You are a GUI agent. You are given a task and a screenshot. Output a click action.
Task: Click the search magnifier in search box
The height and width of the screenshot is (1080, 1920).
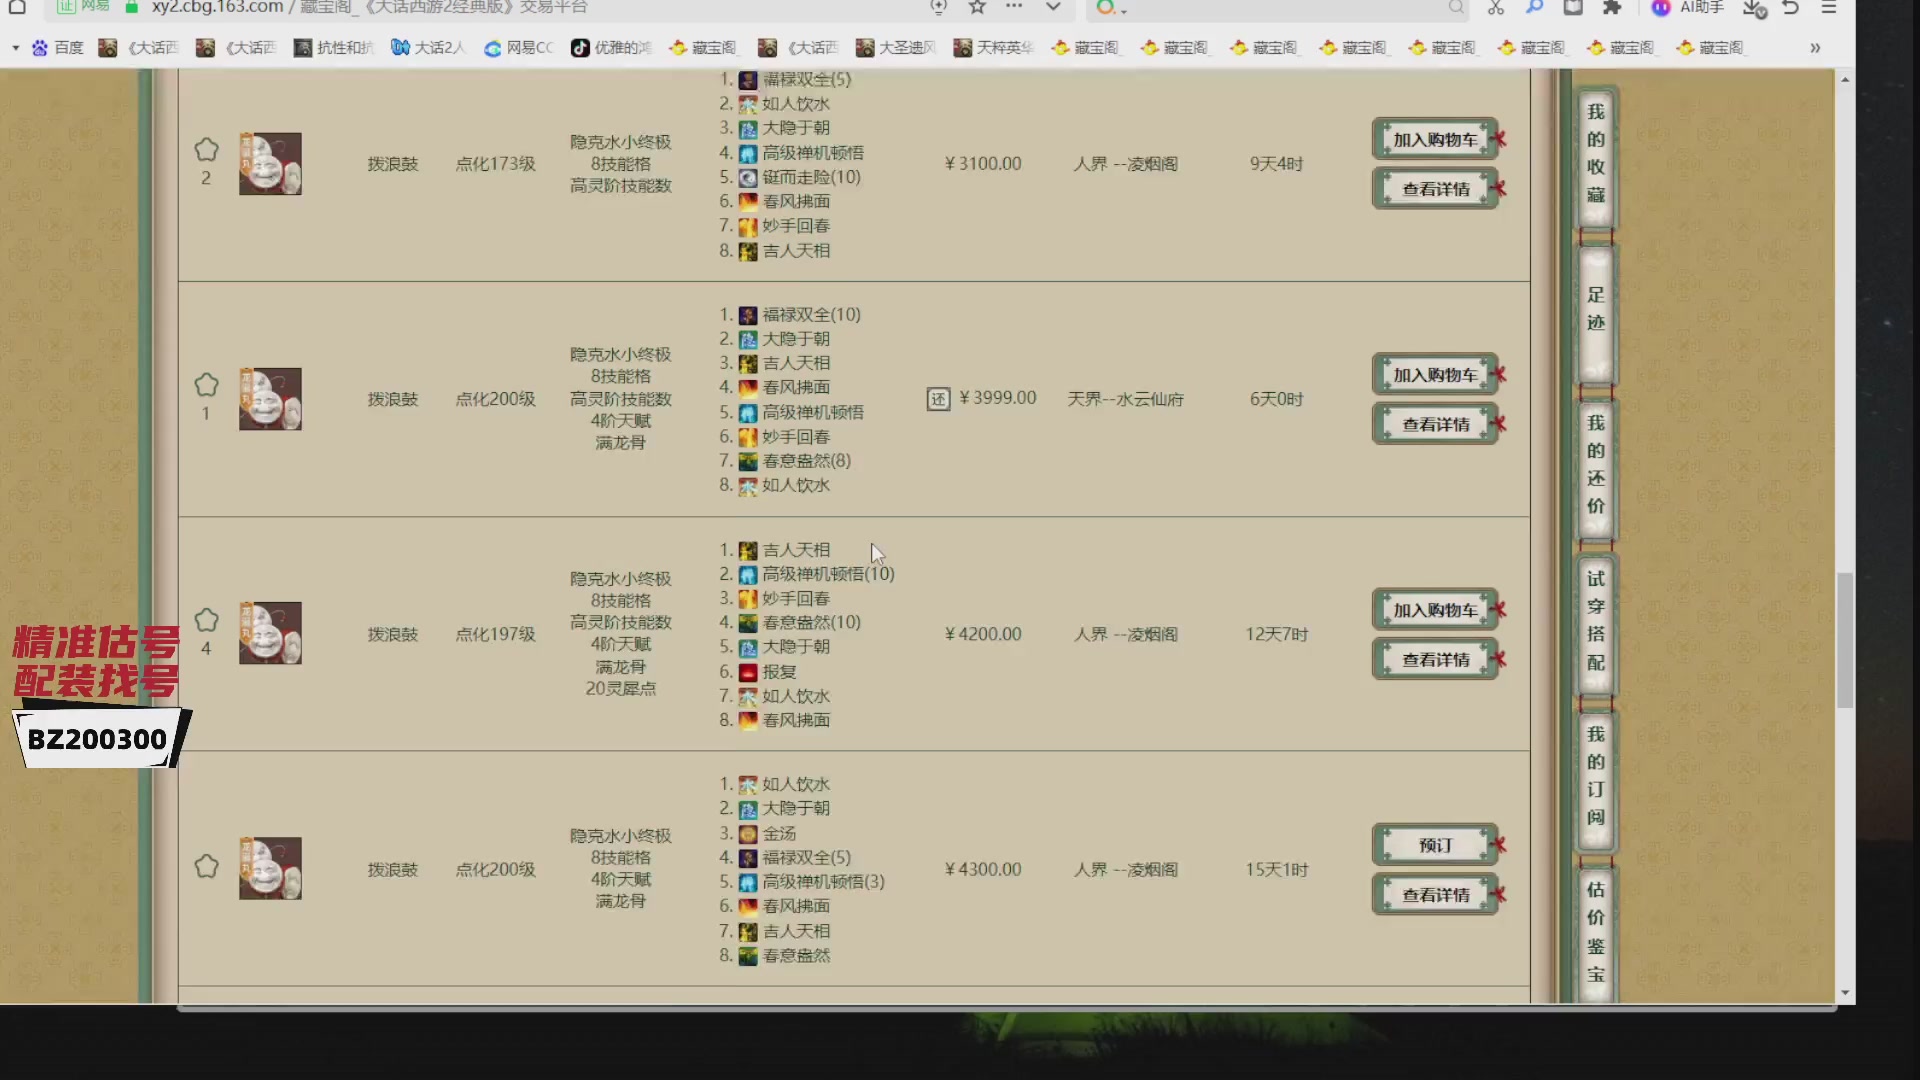click(x=1456, y=8)
